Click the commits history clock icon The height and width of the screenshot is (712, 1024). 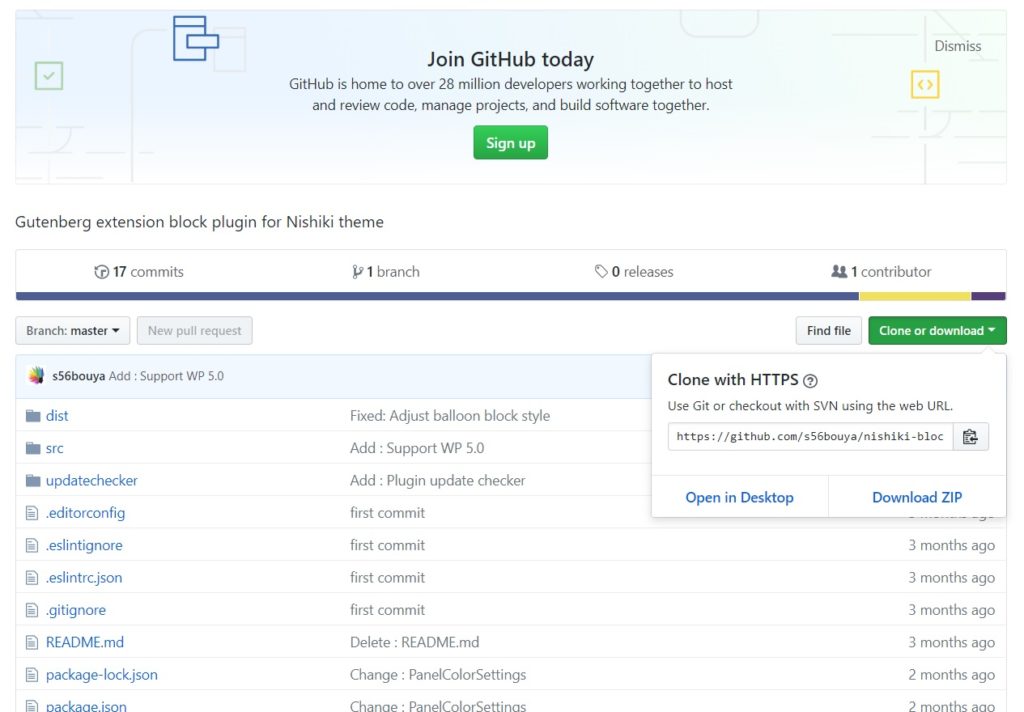[101, 272]
